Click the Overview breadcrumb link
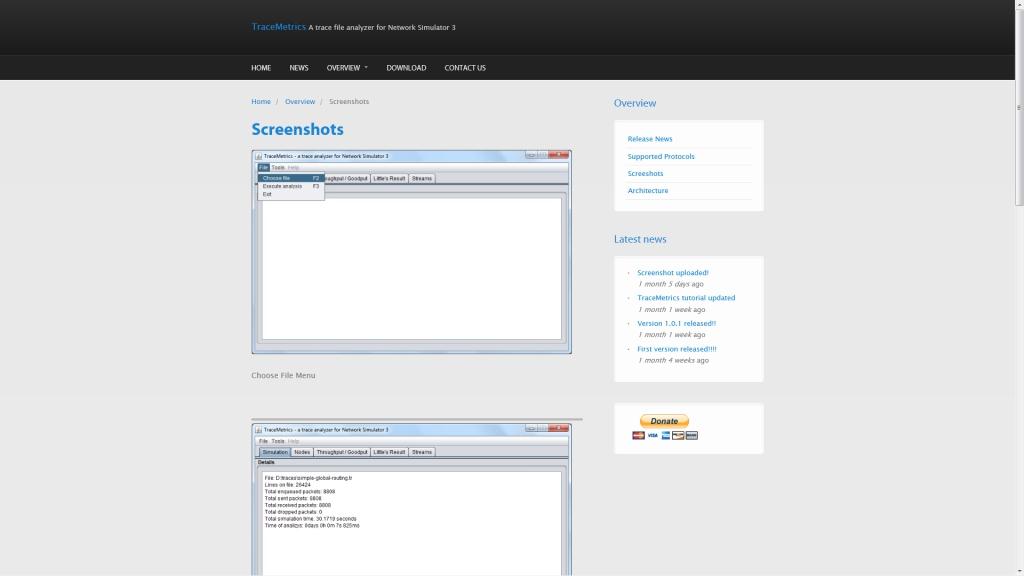Image resolution: width=1024 pixels, height=576 pixels. click(x=300, y=102)
